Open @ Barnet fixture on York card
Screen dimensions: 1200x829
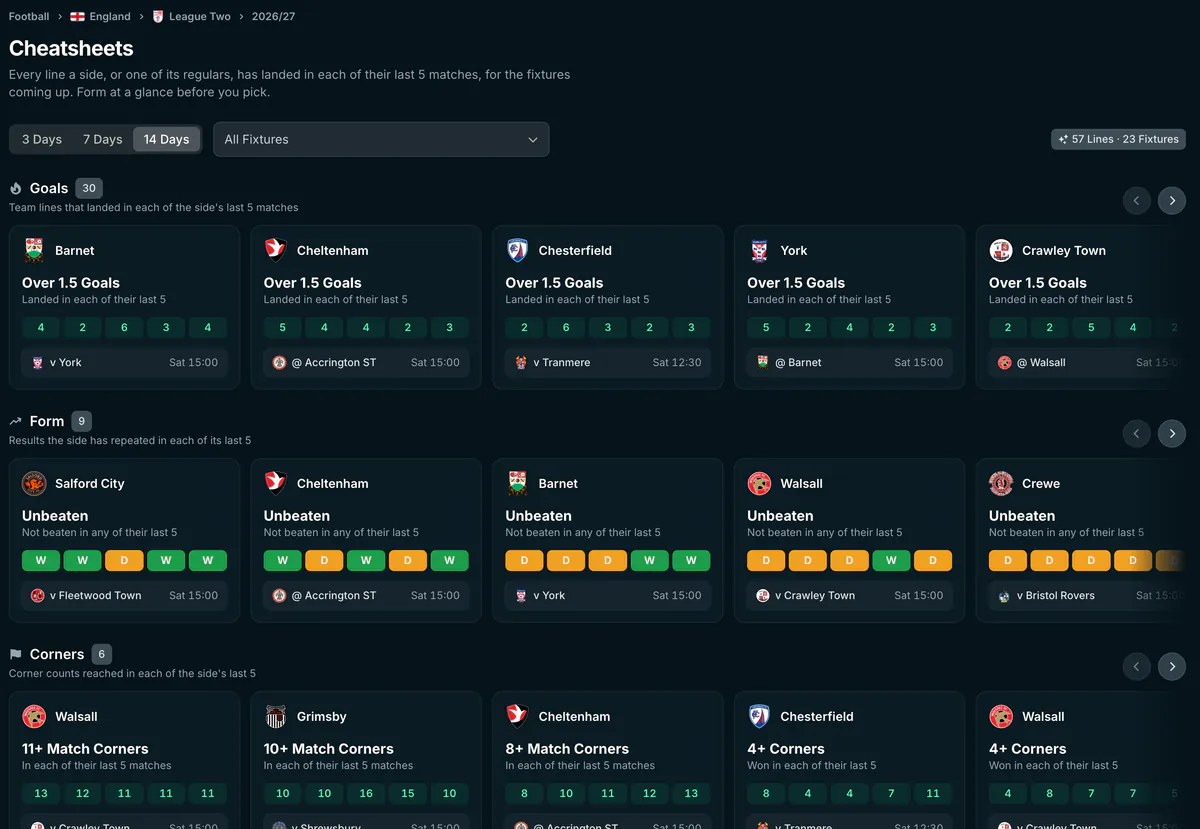(850, 362)
